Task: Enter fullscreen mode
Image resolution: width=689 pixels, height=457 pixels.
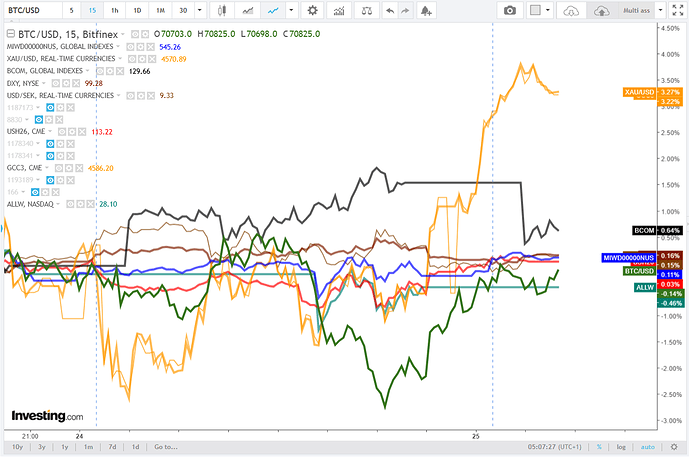Action: (678, 10)
